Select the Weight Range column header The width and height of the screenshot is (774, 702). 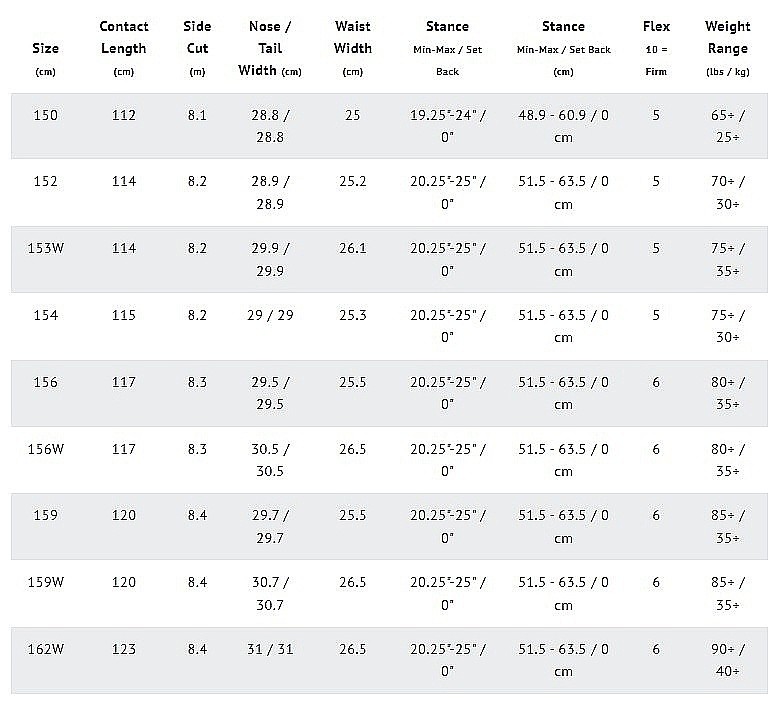click(x=727, y=38)
